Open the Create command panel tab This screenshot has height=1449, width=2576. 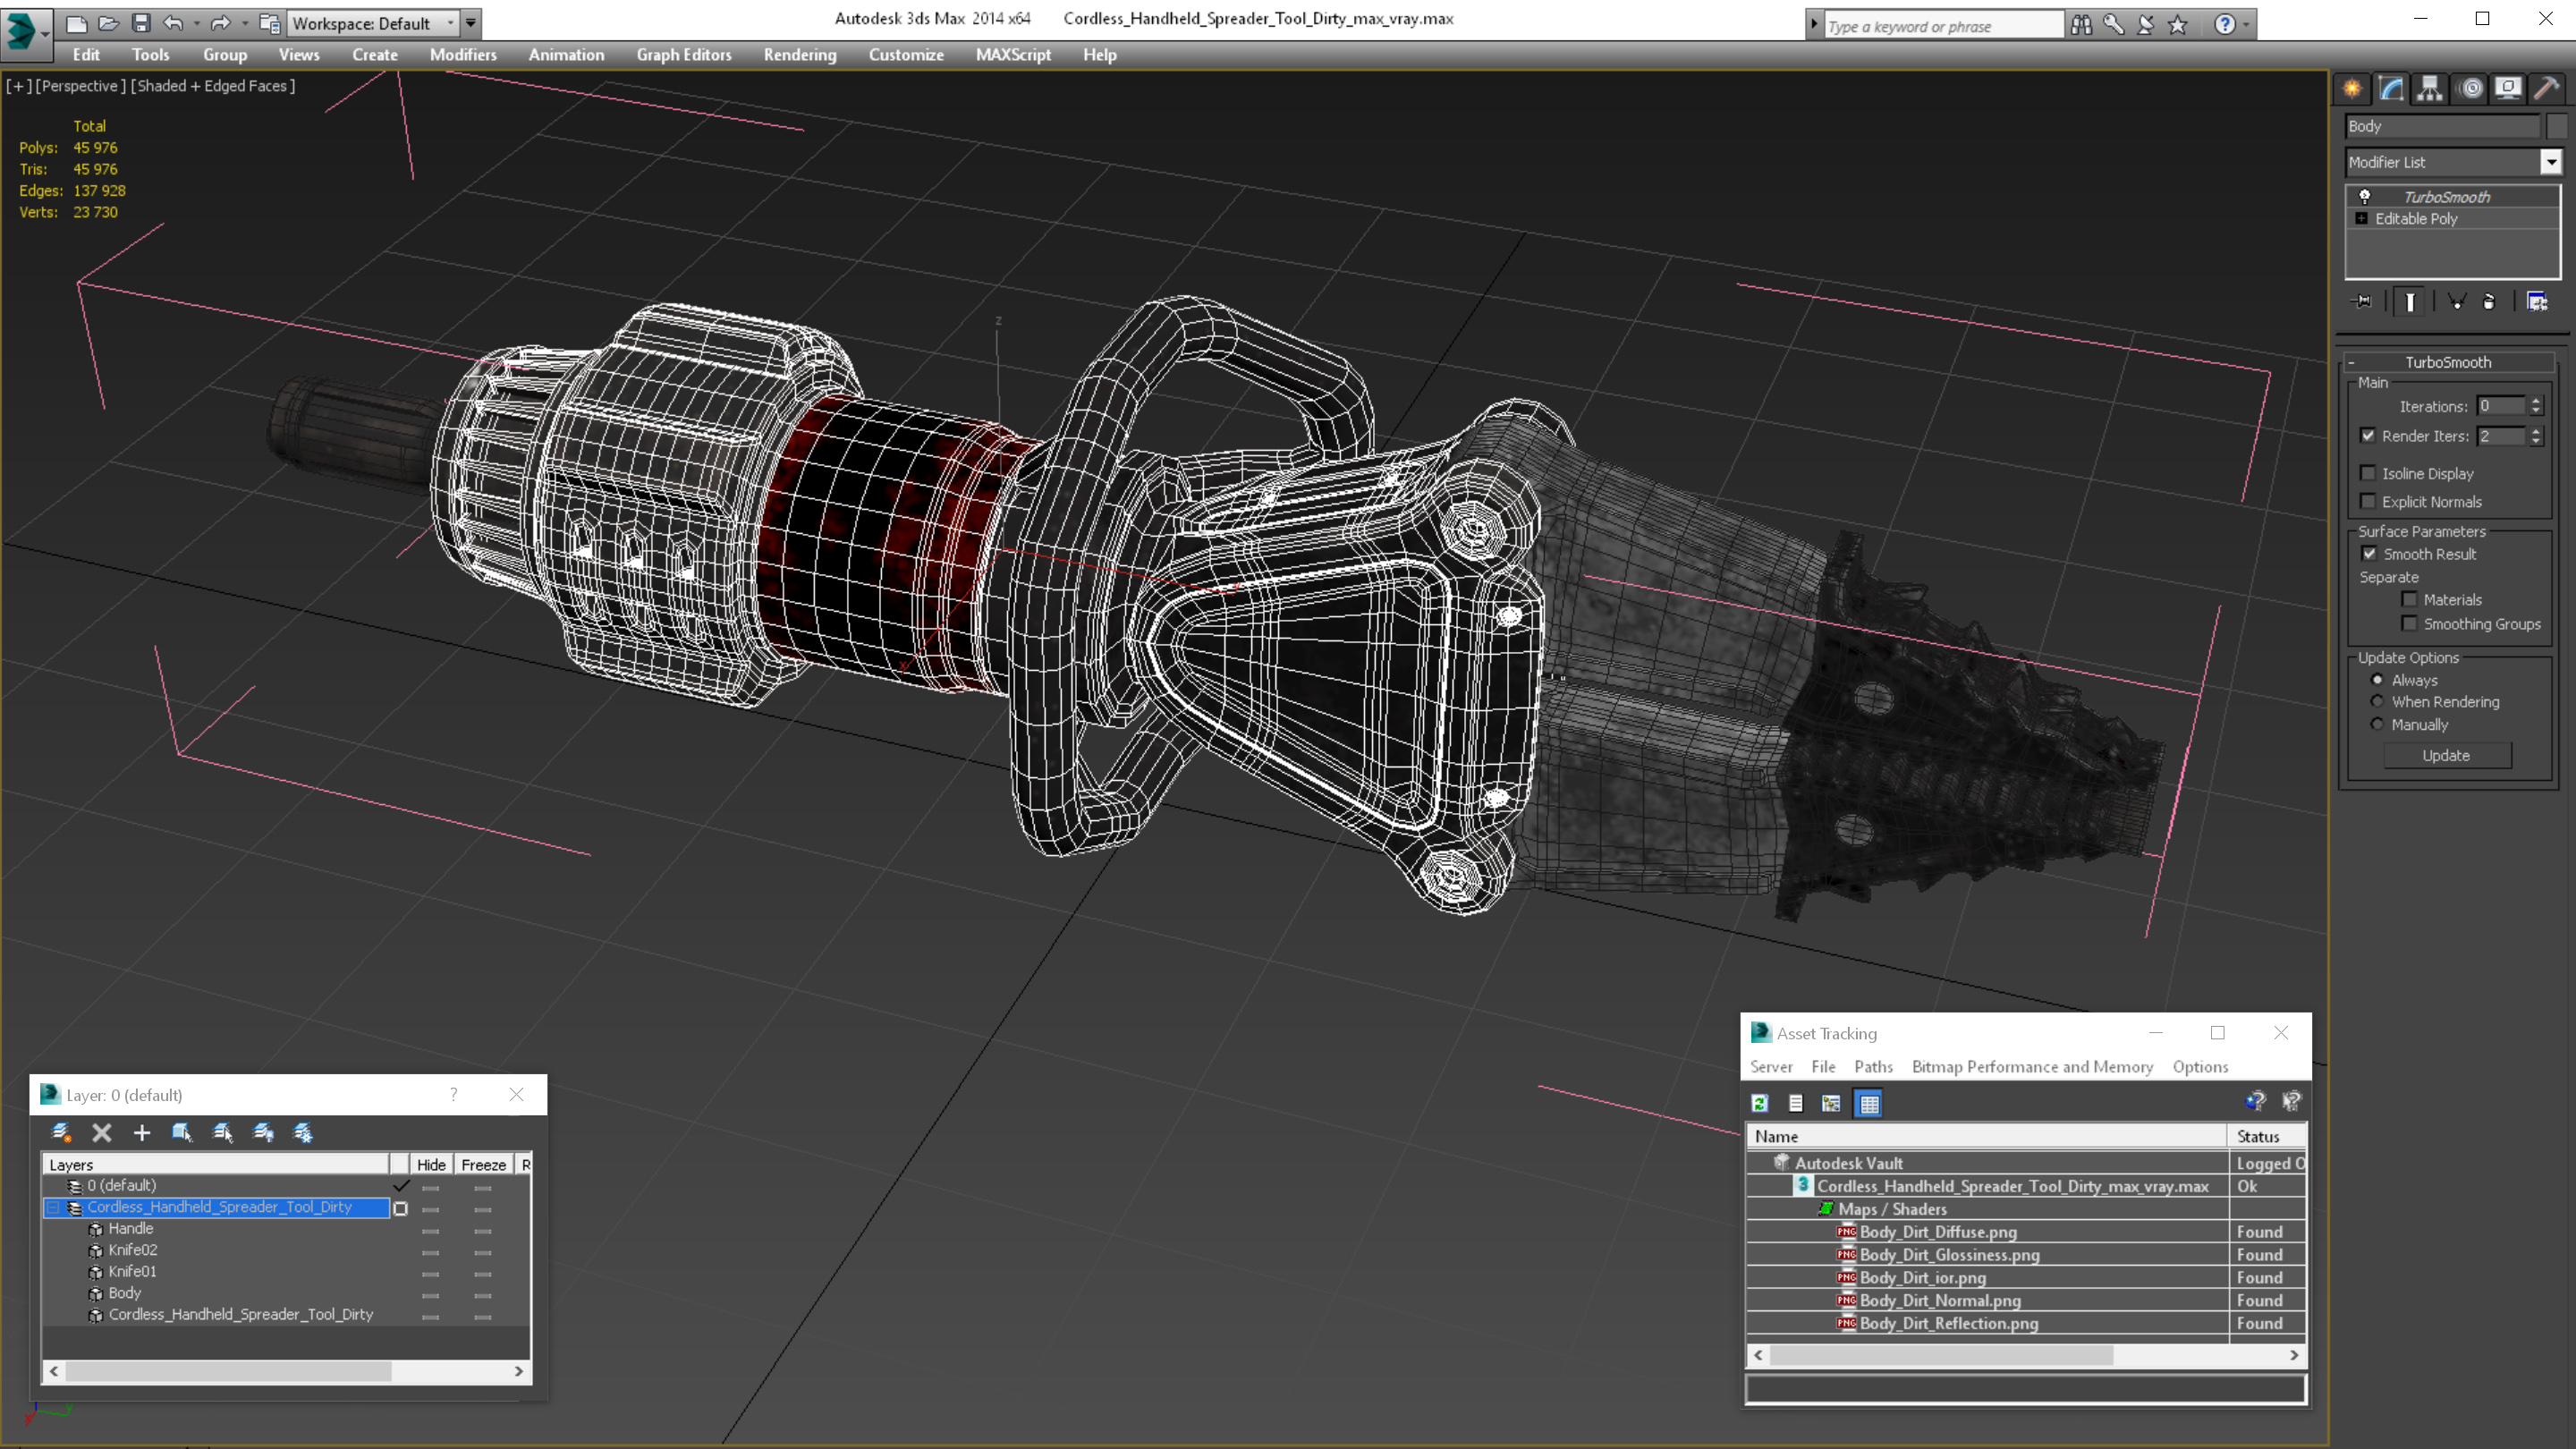pos(2352,89)
